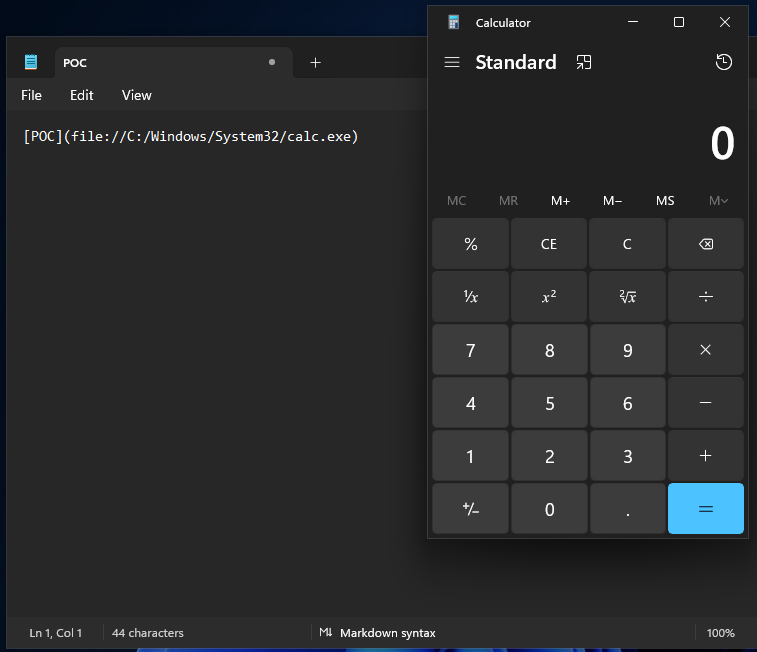The width and height of the screenshot is (757, 652).
Task: Open the View menu in Notepad
Action: click(137, 95)
